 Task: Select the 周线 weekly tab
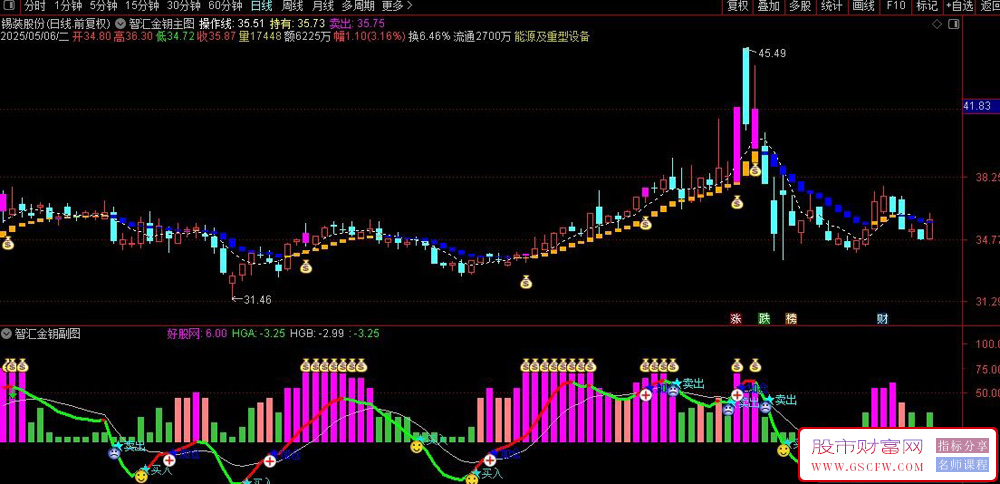(x=292, y=6)
